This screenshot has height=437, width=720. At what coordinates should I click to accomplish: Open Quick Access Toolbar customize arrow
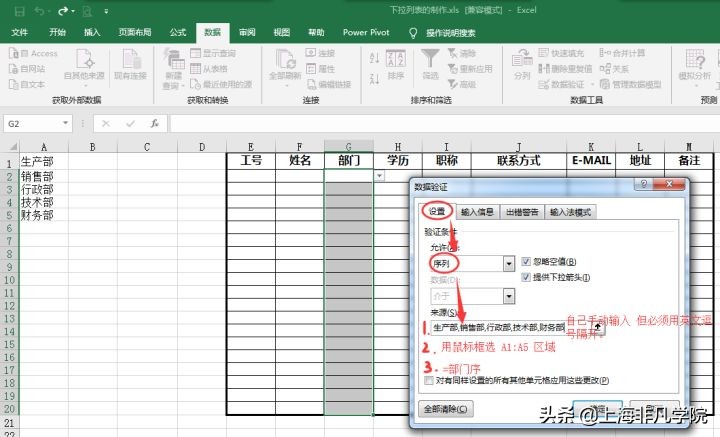(x=106, y=11)
